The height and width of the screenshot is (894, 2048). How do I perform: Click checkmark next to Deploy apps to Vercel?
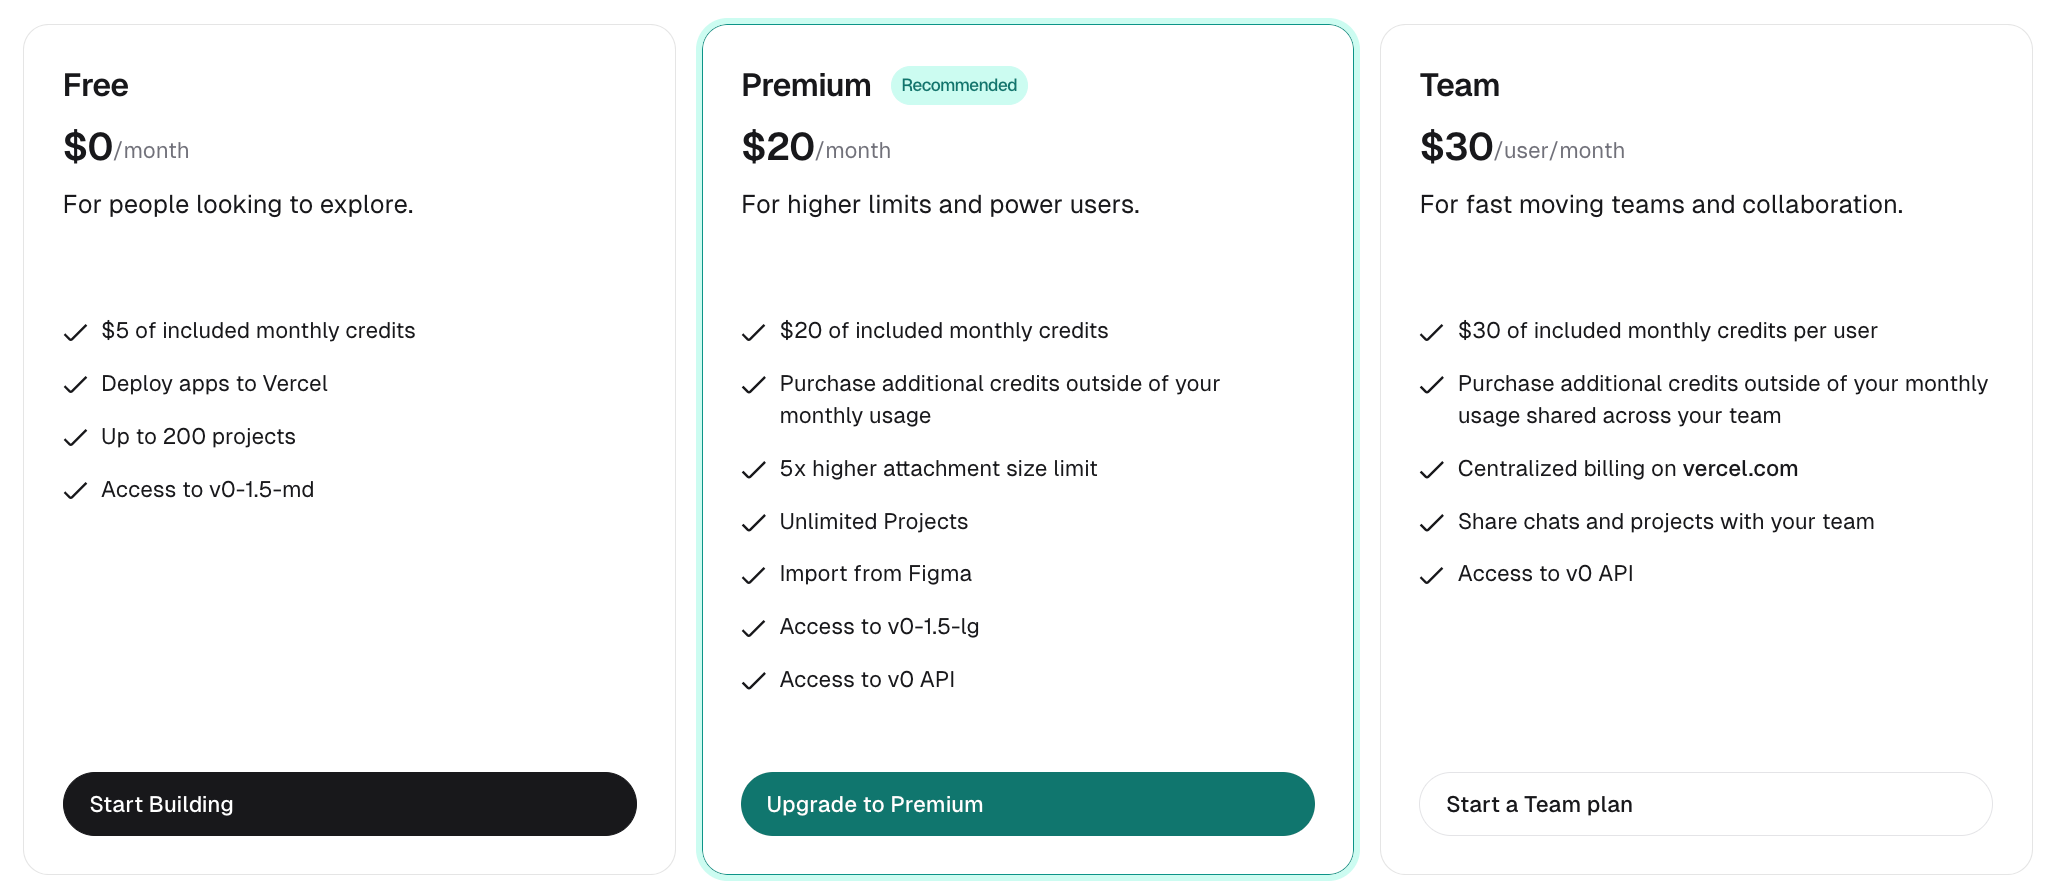[75, 386]
